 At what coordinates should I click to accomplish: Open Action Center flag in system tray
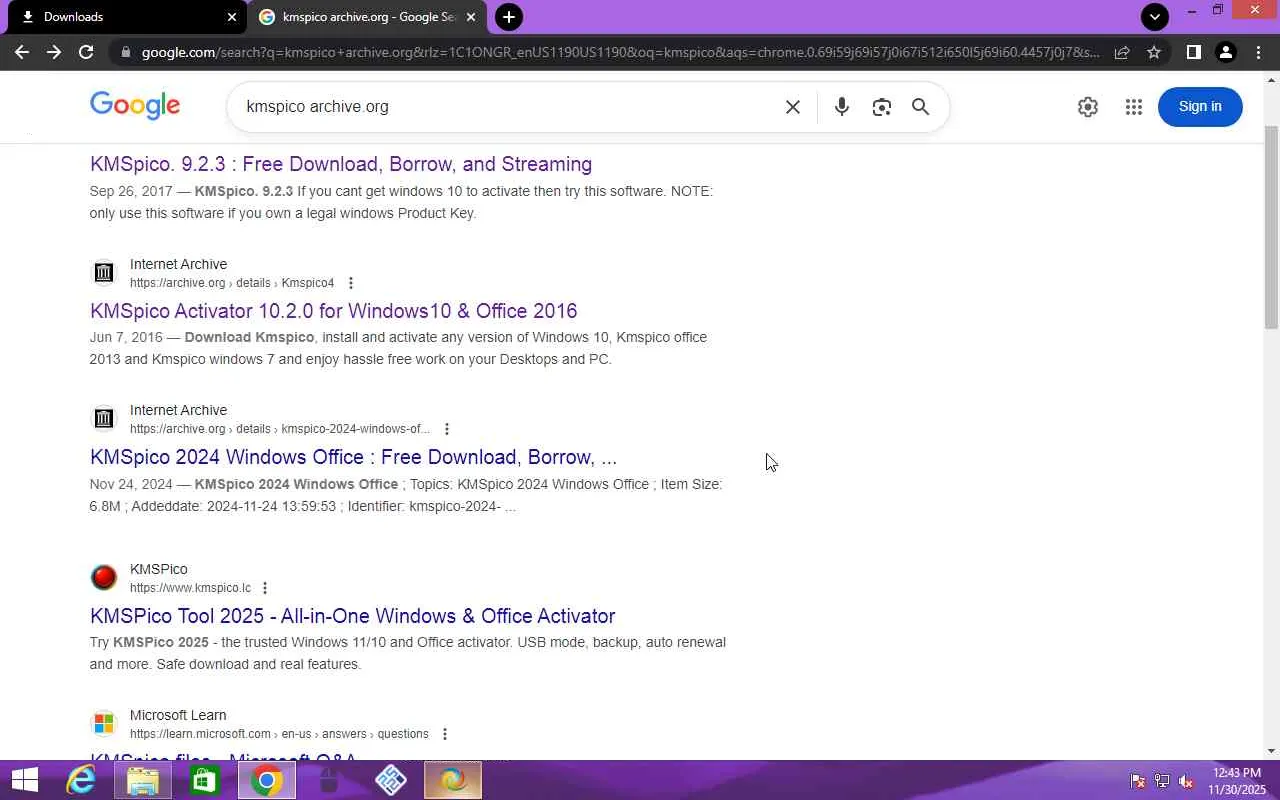pyautogui.click(x=1138, y=781)
